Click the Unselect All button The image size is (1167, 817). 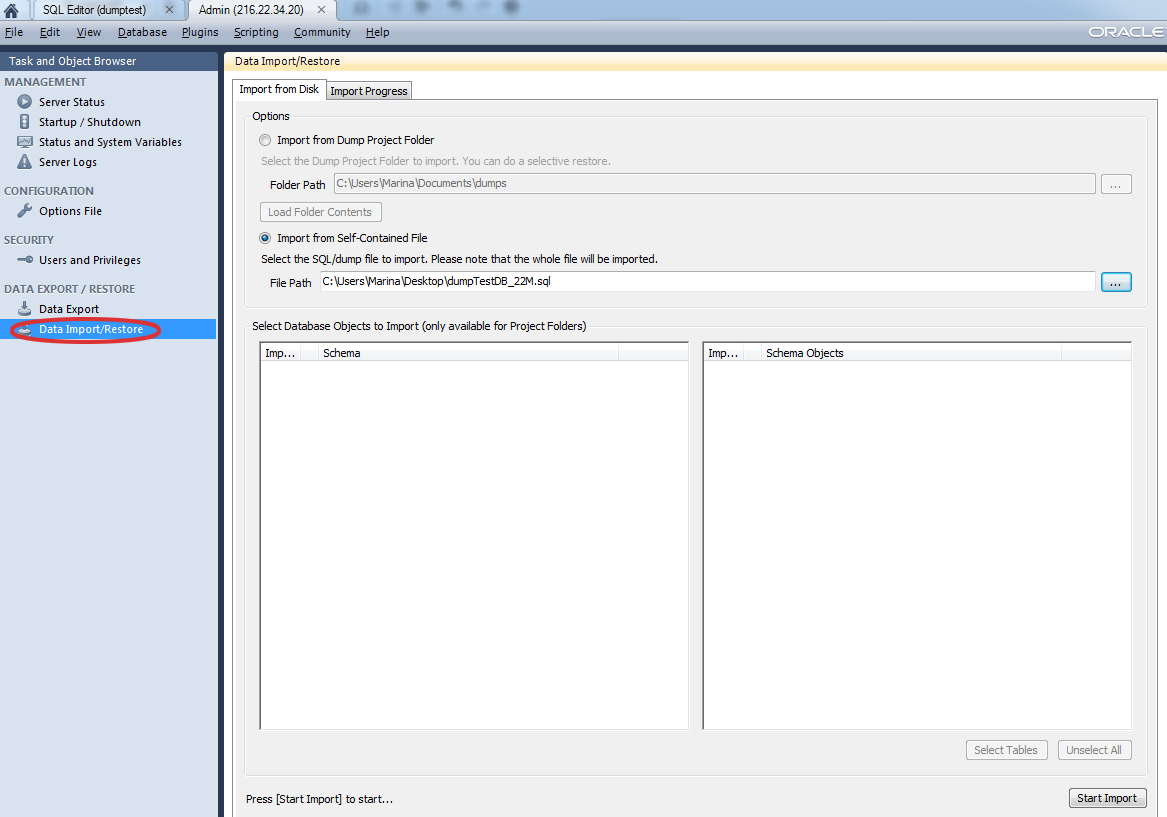pyautogui.click(x=1094, y=750)
